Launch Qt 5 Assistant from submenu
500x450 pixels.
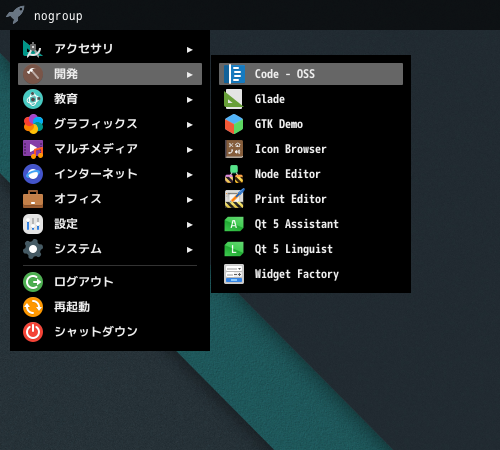click(x=311, y=224)
